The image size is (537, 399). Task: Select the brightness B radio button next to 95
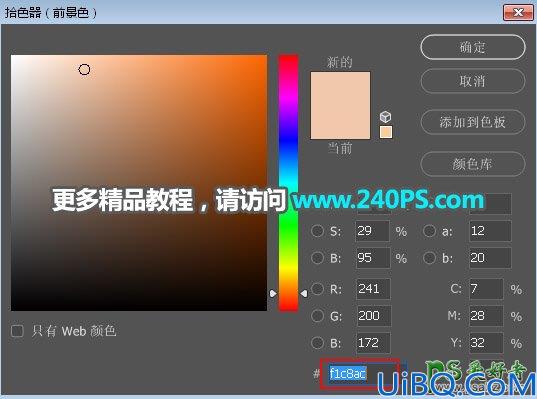[317, 258]
